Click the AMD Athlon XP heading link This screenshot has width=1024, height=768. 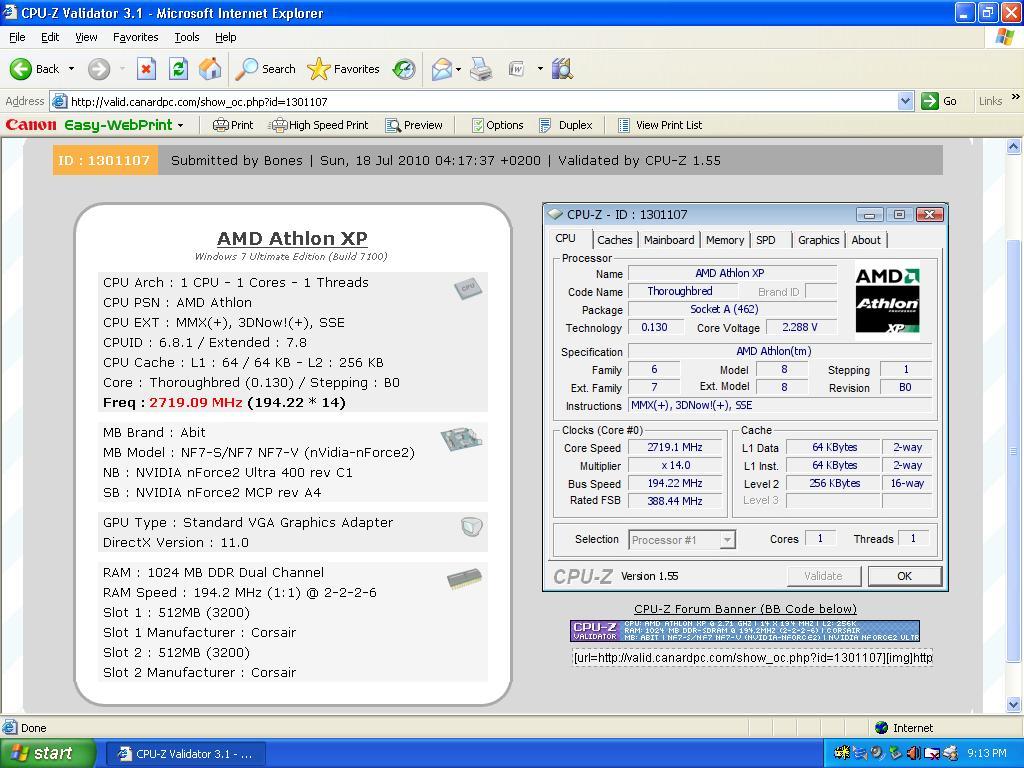(x=292, y=238)
